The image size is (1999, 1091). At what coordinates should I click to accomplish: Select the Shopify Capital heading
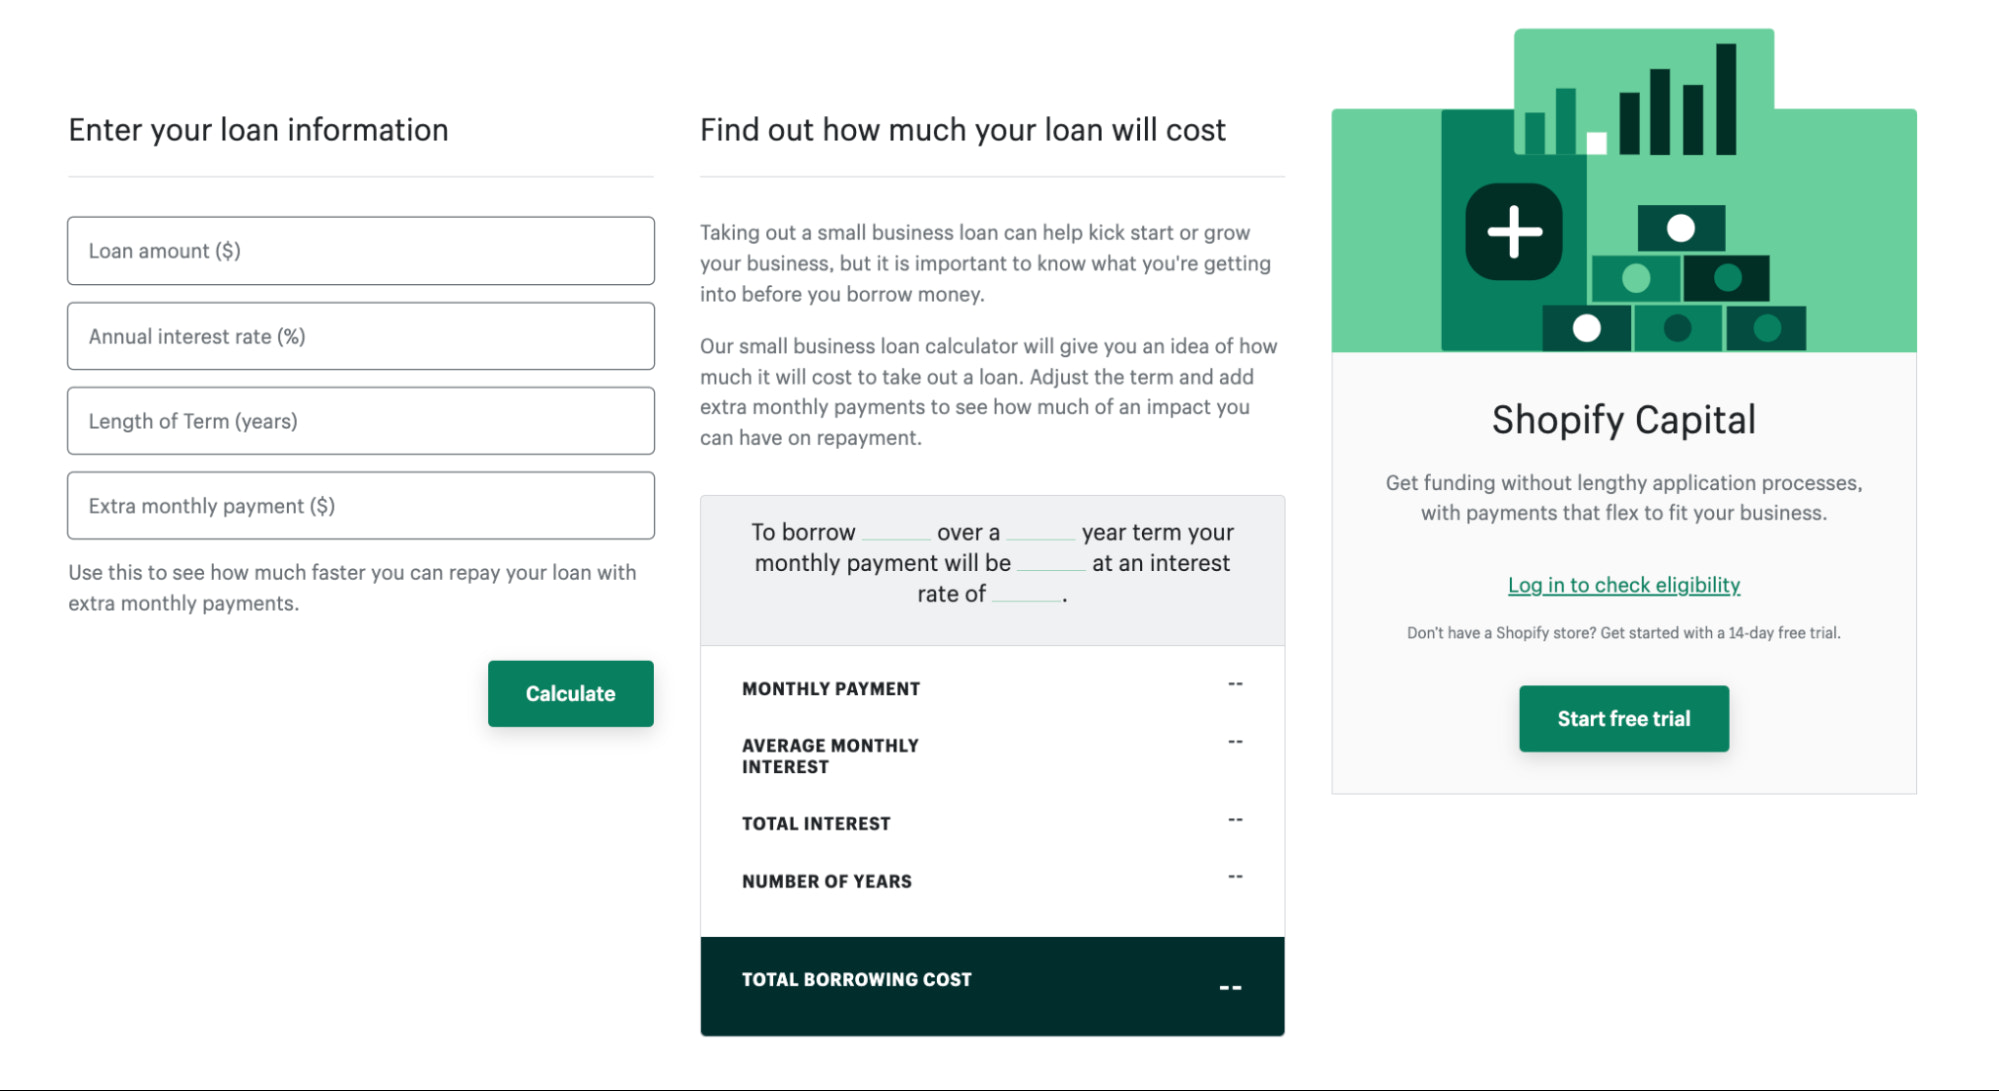(1623, 420)
